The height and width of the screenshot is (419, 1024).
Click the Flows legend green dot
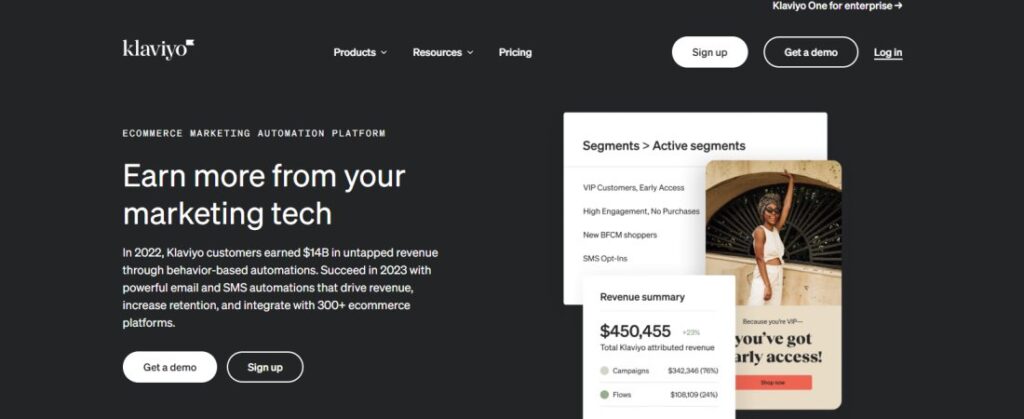(604, 394)
